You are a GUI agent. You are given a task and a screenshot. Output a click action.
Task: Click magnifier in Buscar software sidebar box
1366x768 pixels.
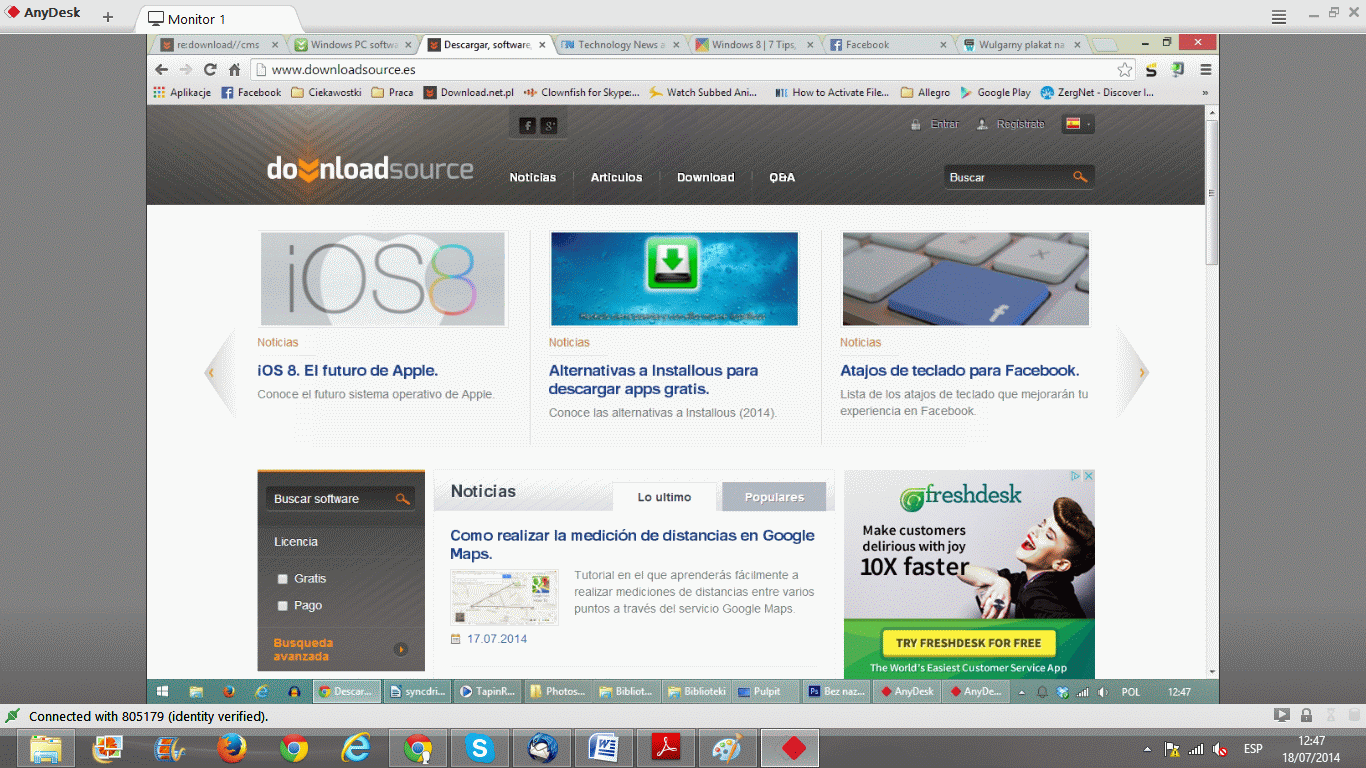[402, 498]
